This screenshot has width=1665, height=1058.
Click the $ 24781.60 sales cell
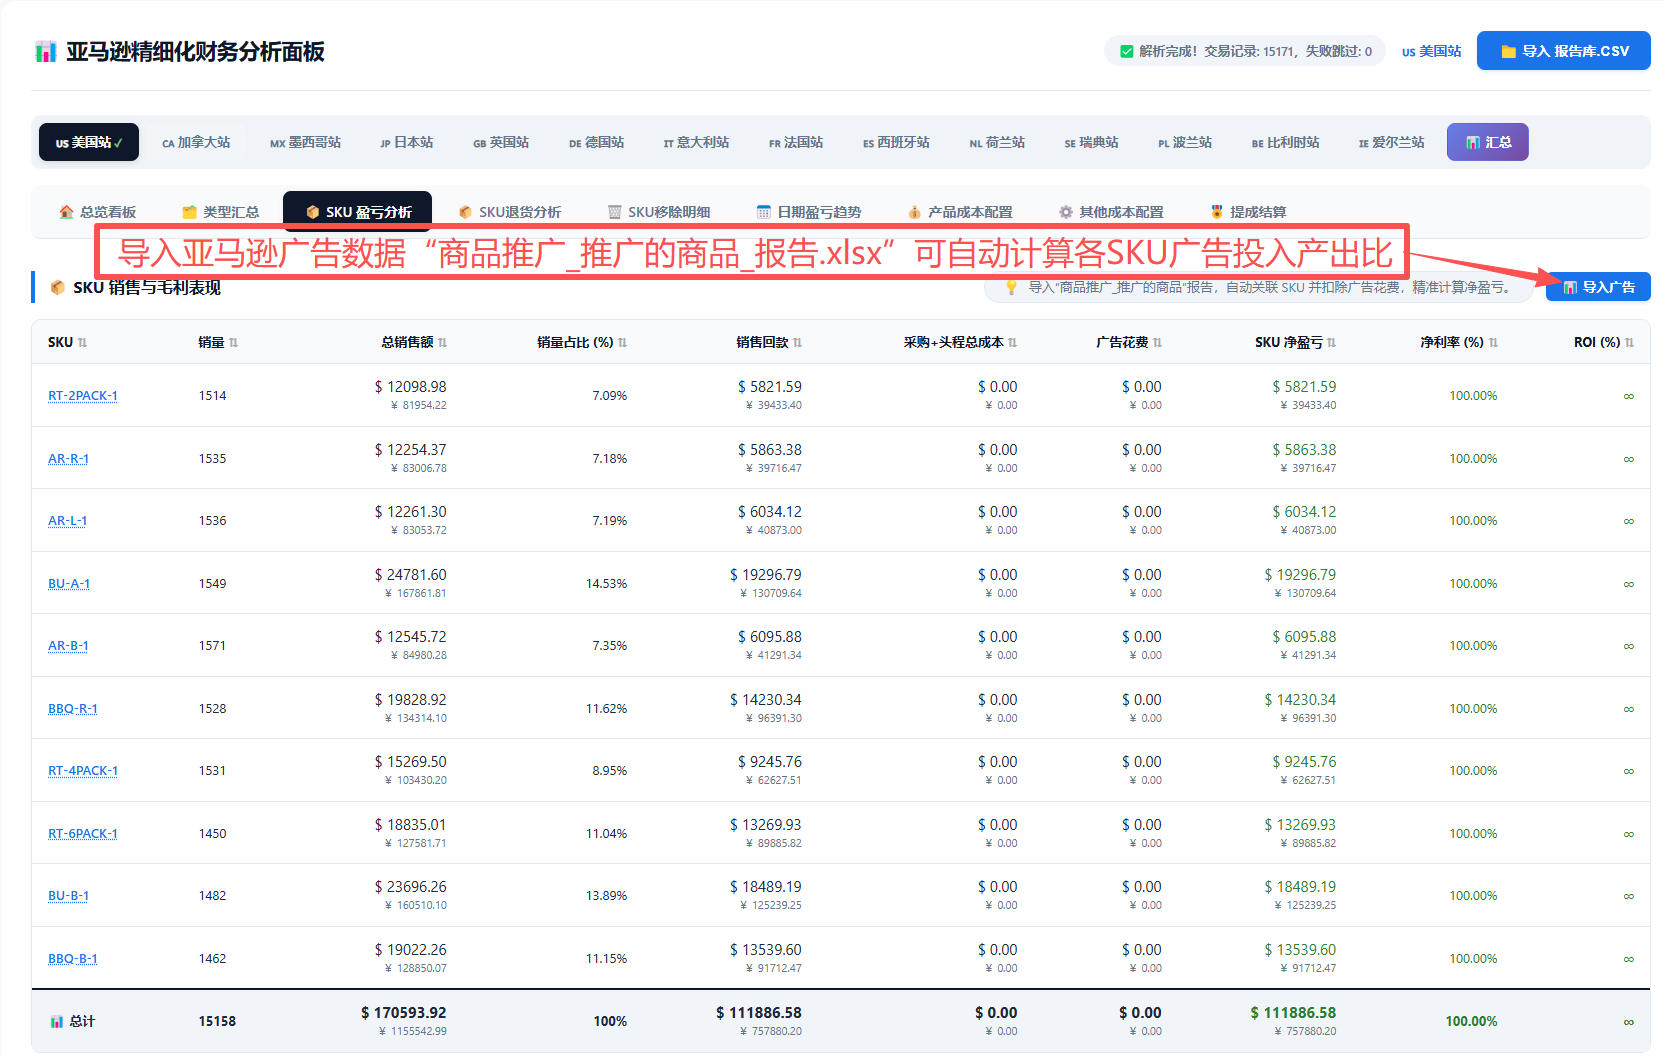tap(410, 575)
